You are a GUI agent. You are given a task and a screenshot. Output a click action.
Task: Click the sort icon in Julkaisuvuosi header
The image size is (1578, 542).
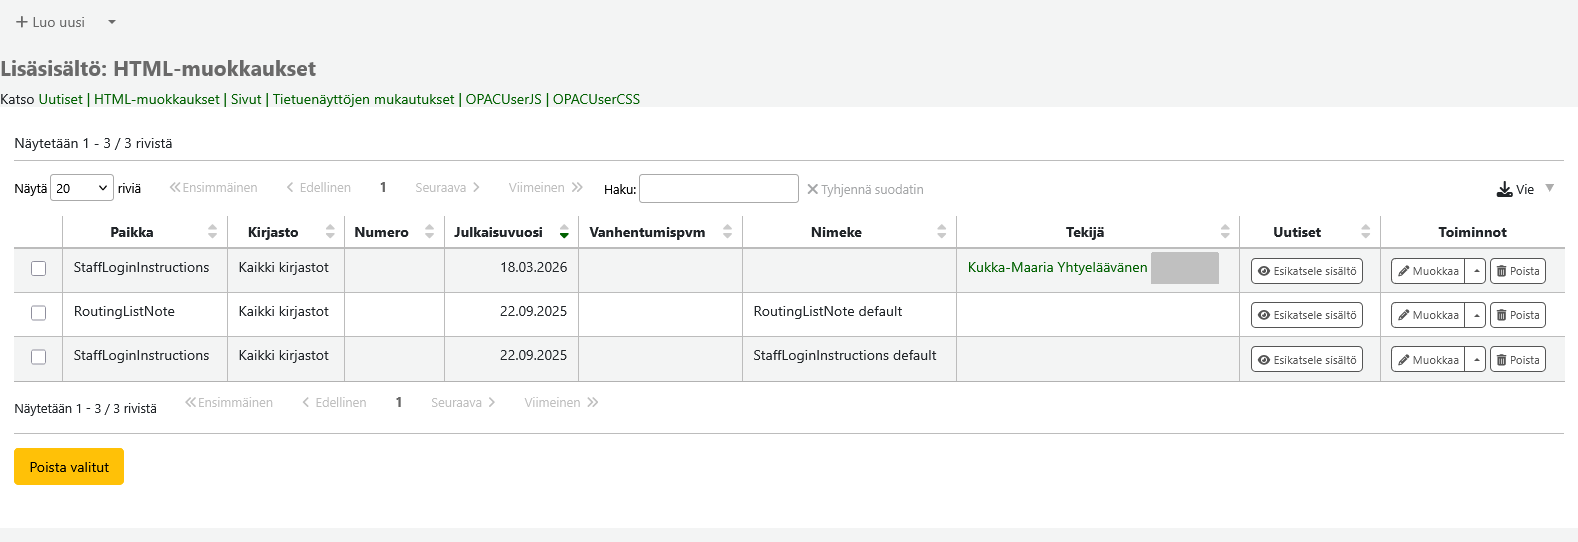coord(564,232)
